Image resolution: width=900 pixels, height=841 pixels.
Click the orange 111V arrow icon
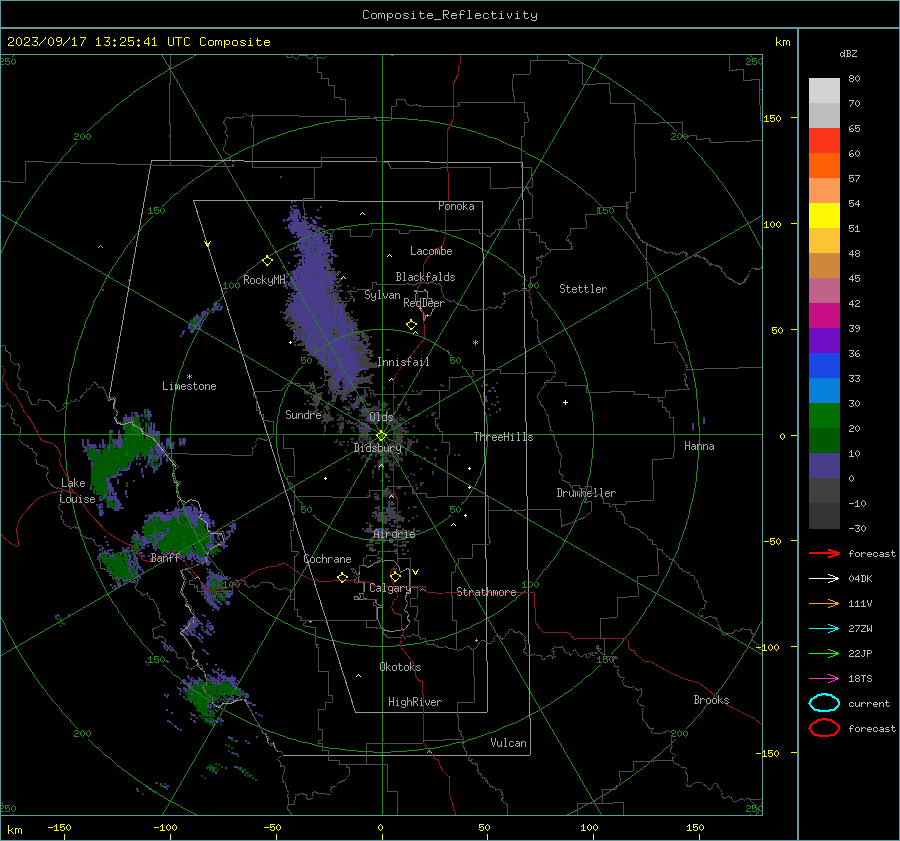point(824,603)
